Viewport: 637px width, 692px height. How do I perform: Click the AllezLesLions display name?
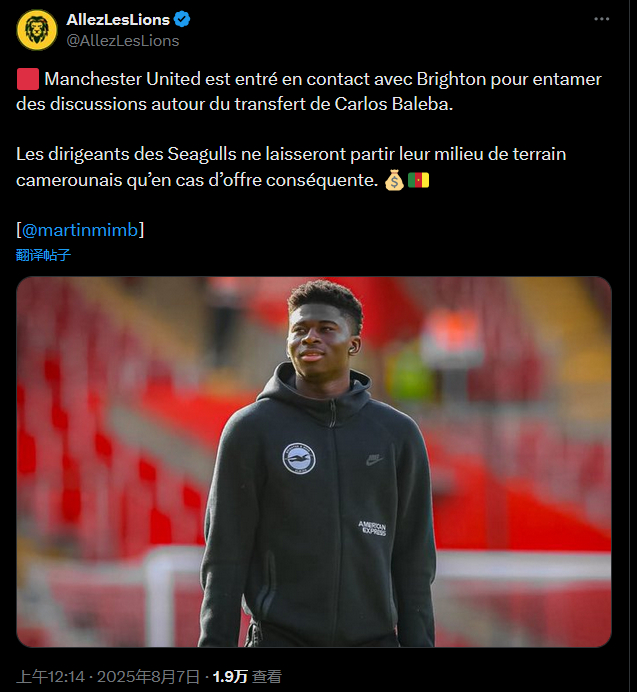(x=118, y=19)
